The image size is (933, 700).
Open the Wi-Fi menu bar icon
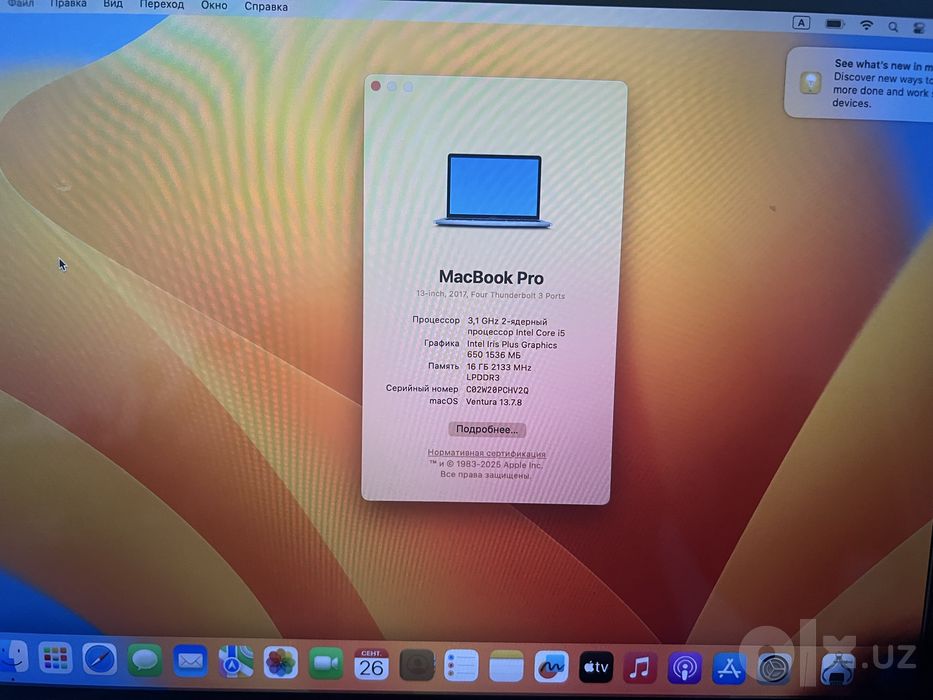click(866, 25)
